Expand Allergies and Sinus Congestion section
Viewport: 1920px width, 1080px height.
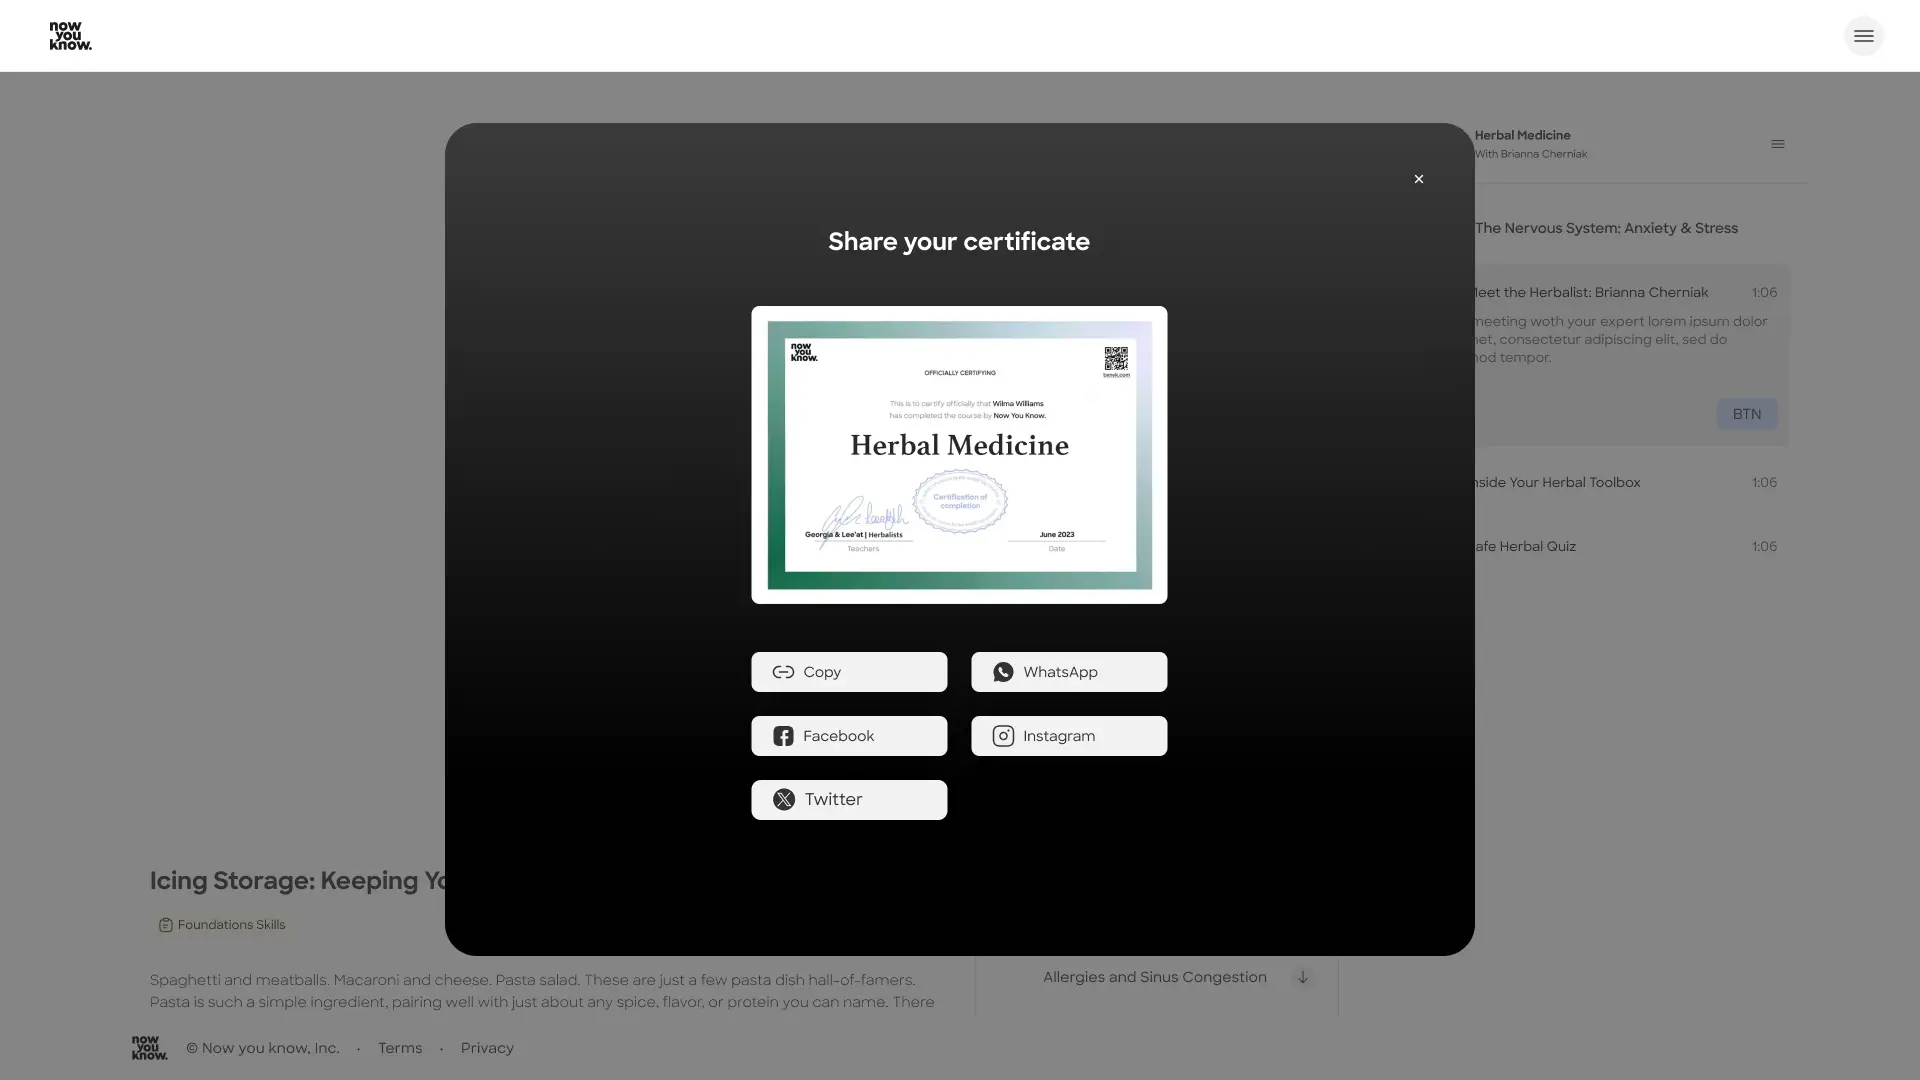pyautogui.click(x=1302, y=977)
